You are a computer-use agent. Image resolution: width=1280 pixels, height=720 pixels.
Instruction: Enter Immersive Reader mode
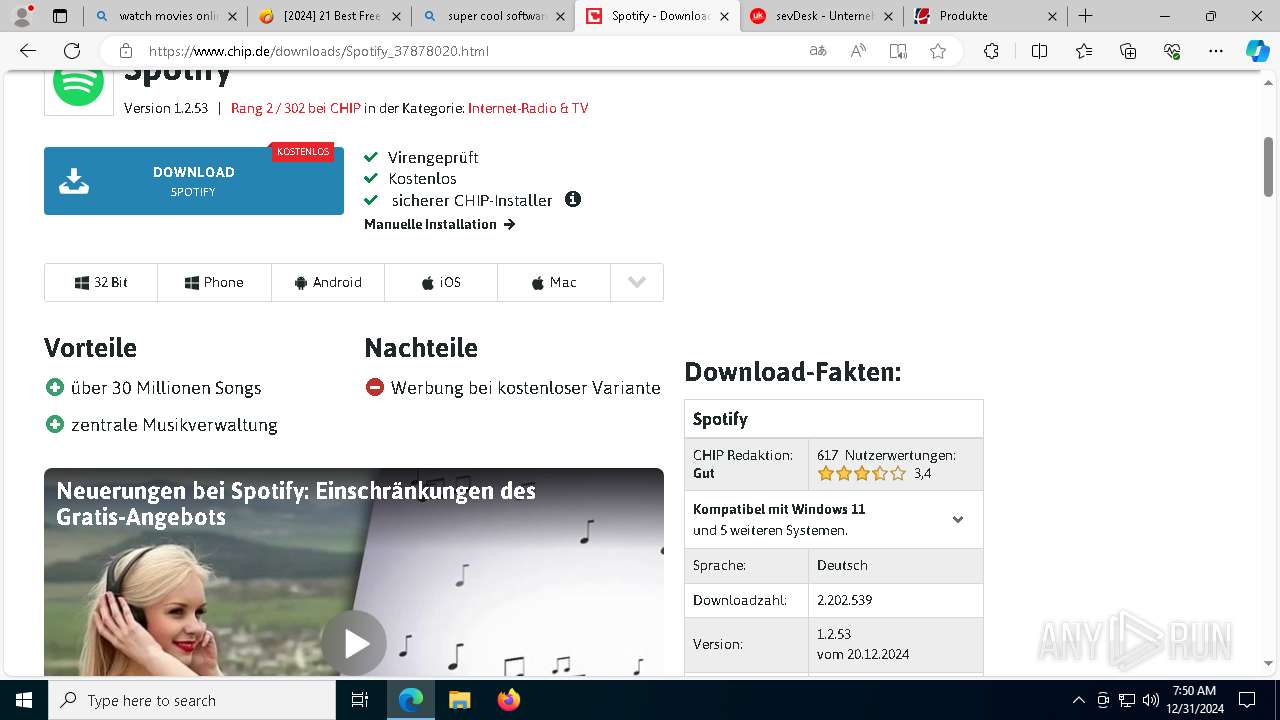898,51
